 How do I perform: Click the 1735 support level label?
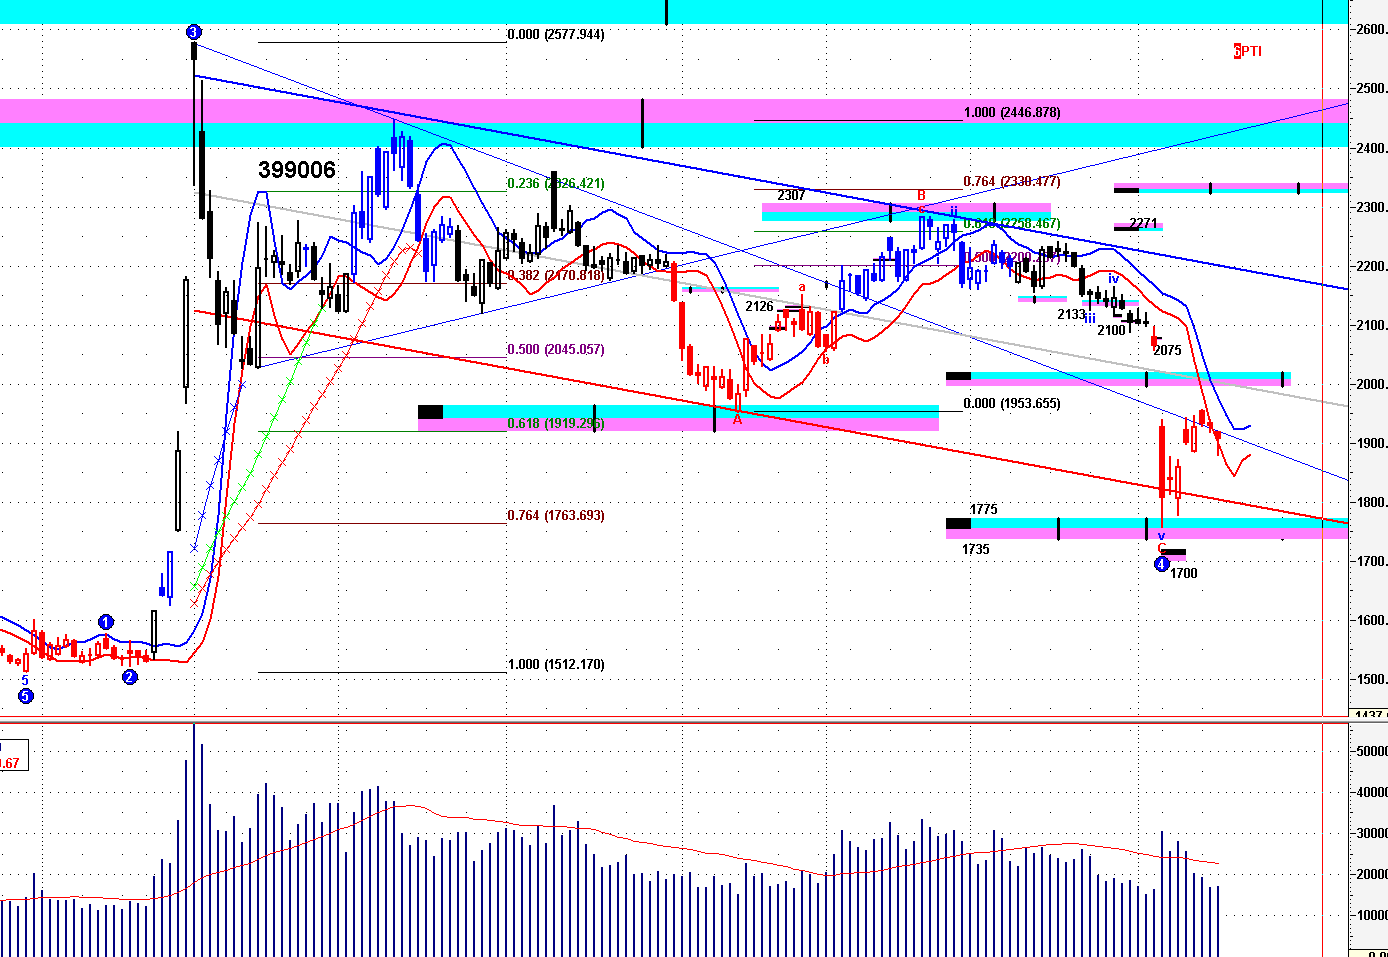tap(975, 549)
